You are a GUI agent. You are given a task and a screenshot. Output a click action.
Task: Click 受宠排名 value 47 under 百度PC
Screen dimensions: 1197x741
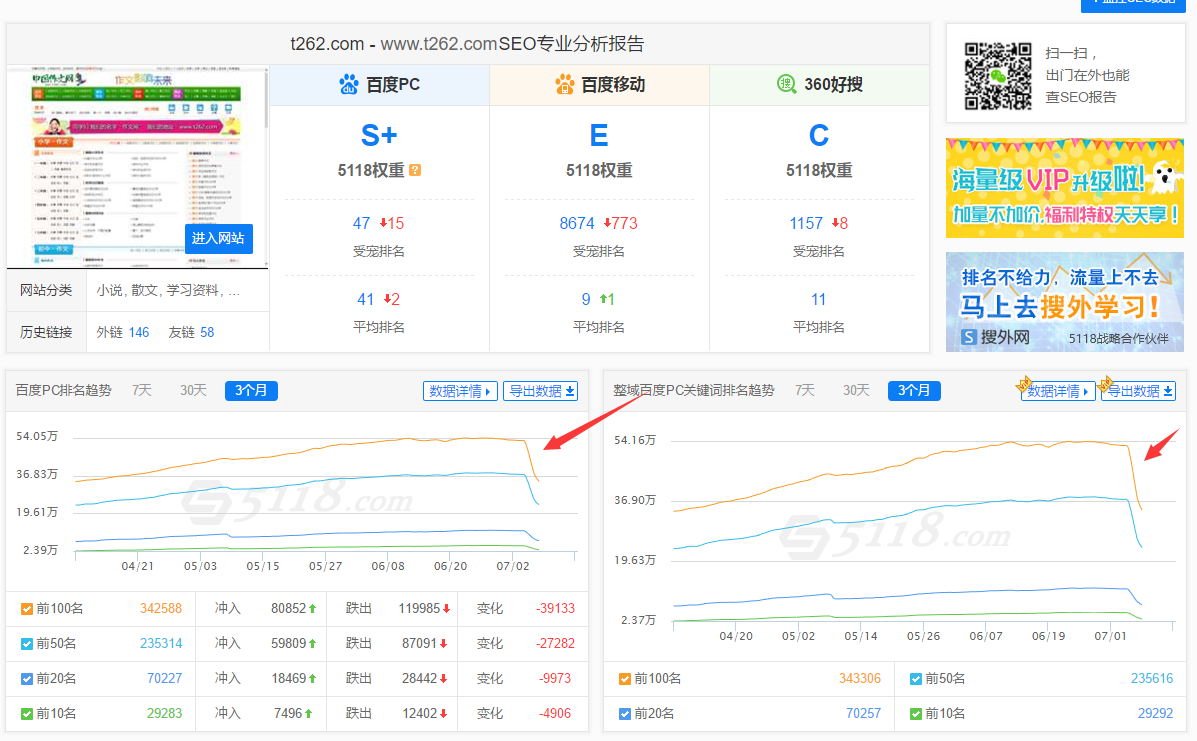click(x=361, y=224)
